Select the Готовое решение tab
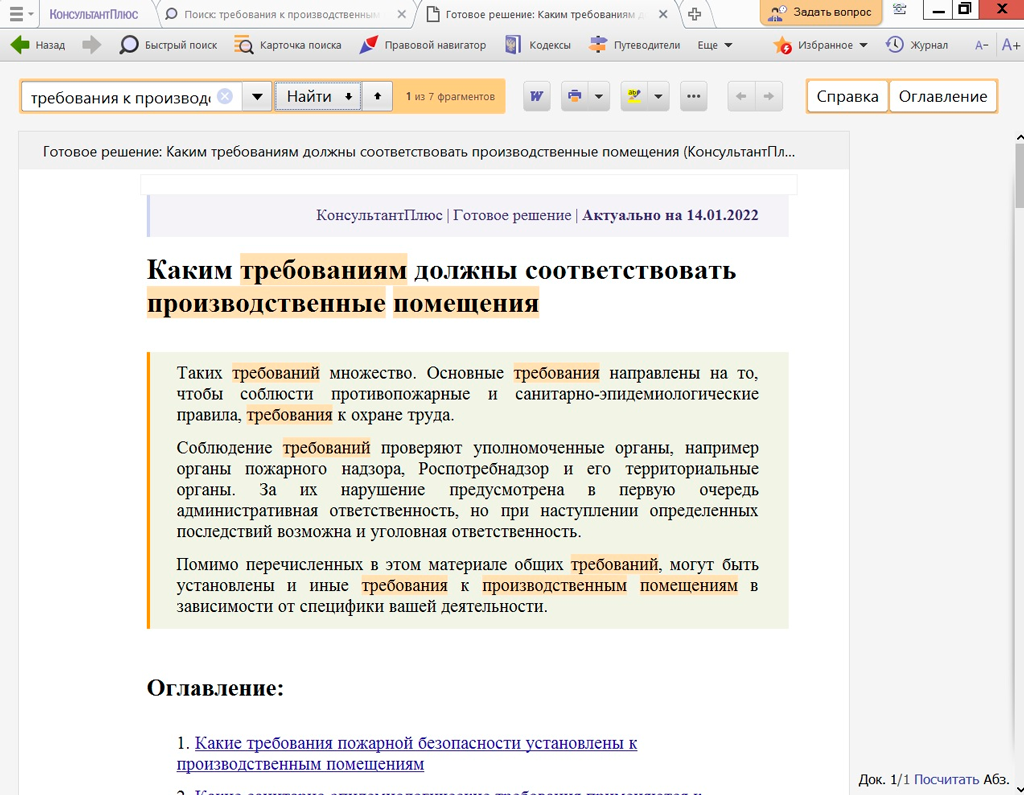This screenshot has width=1024, height=795. point(539,14)
